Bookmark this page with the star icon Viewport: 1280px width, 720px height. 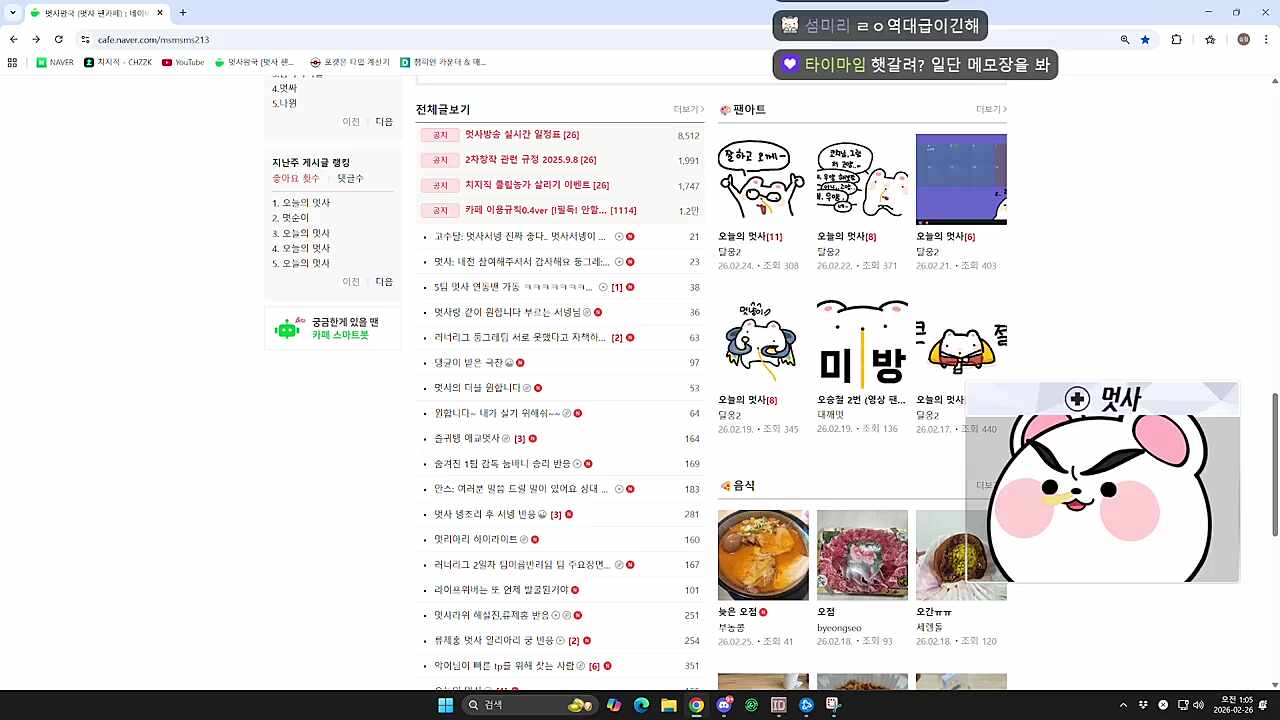pyautogui.click(x=1146, y=39)
